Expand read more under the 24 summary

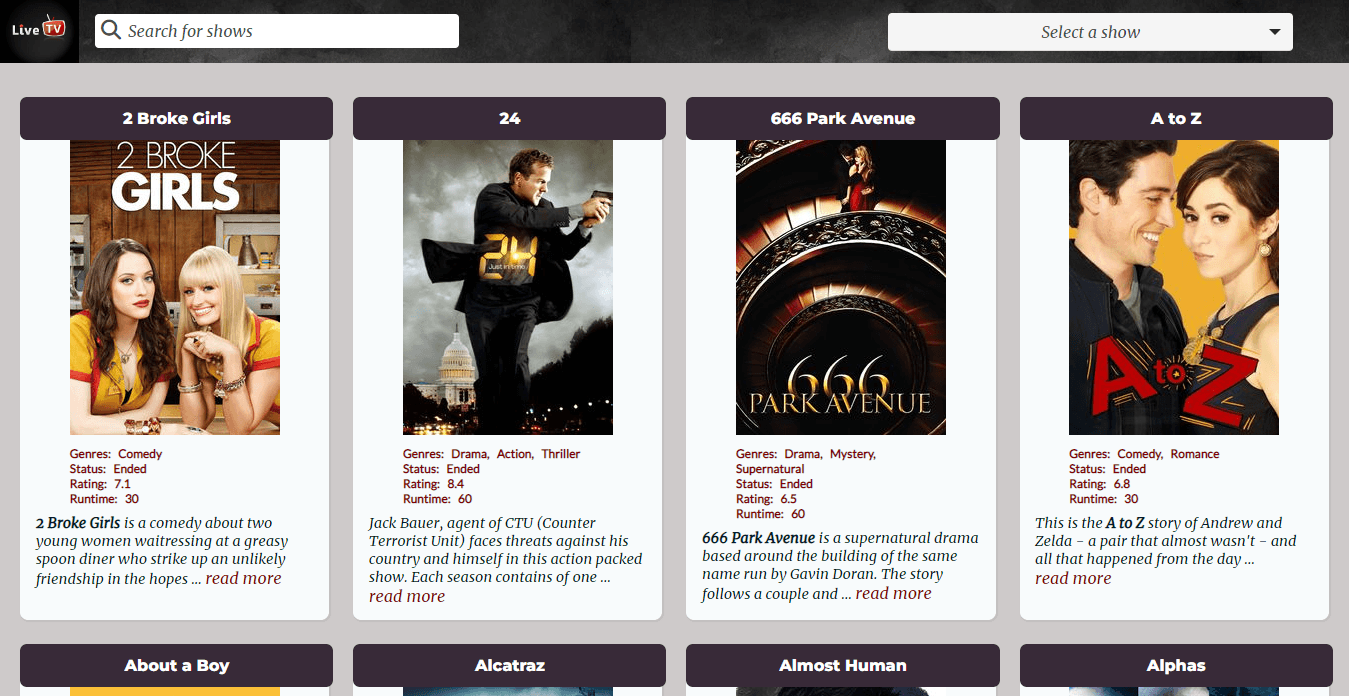click(x=407, y=596)
